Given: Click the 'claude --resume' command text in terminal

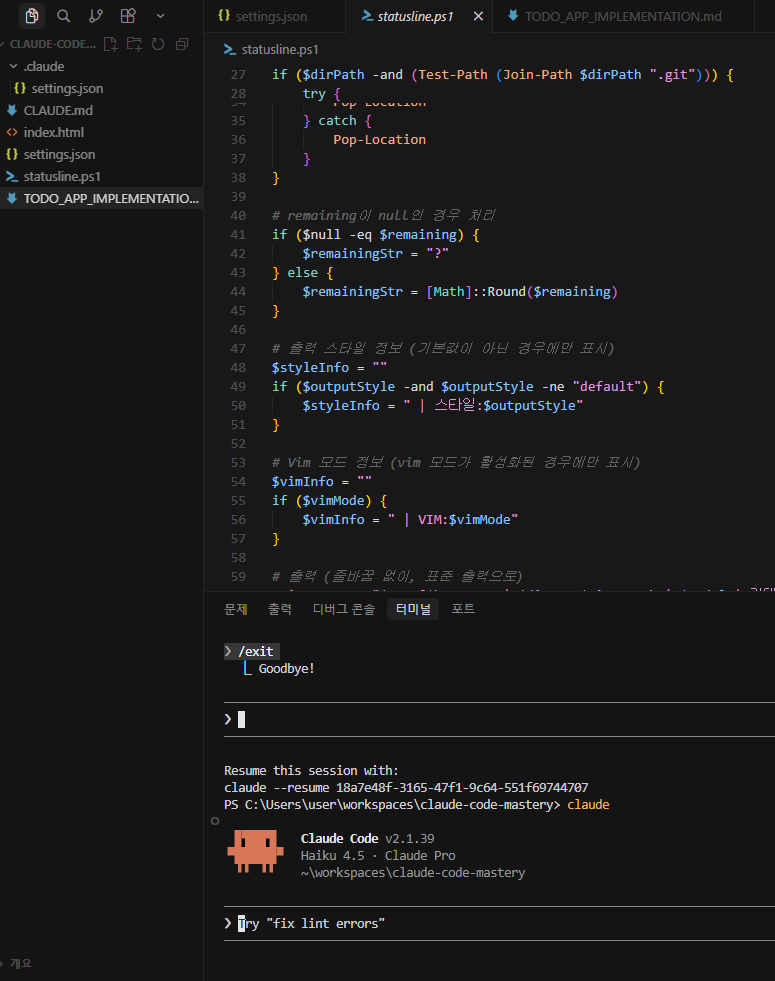Looking at the screenshot, I should pos(406,788).
